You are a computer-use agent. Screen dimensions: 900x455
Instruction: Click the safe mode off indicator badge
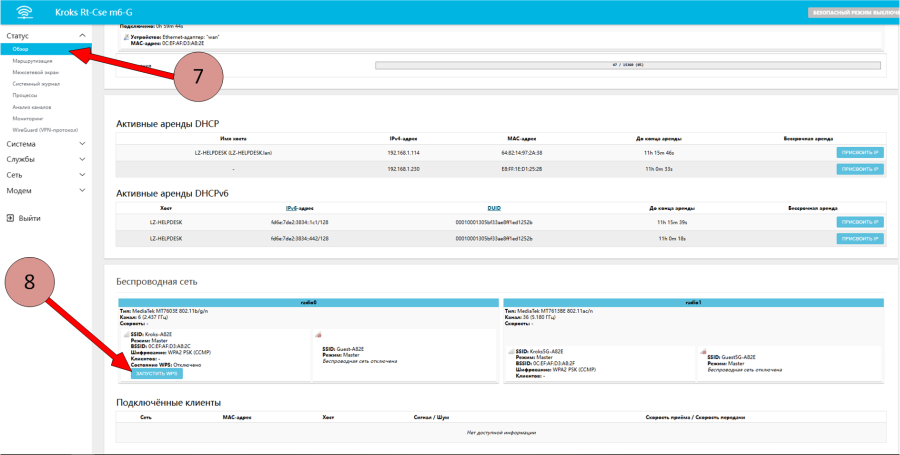(x=853, y=13)
